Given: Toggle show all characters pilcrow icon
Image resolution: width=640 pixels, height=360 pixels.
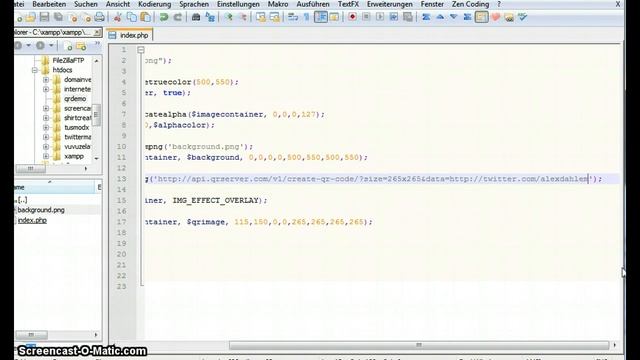Looking at the screenshot, I should 307,17.
